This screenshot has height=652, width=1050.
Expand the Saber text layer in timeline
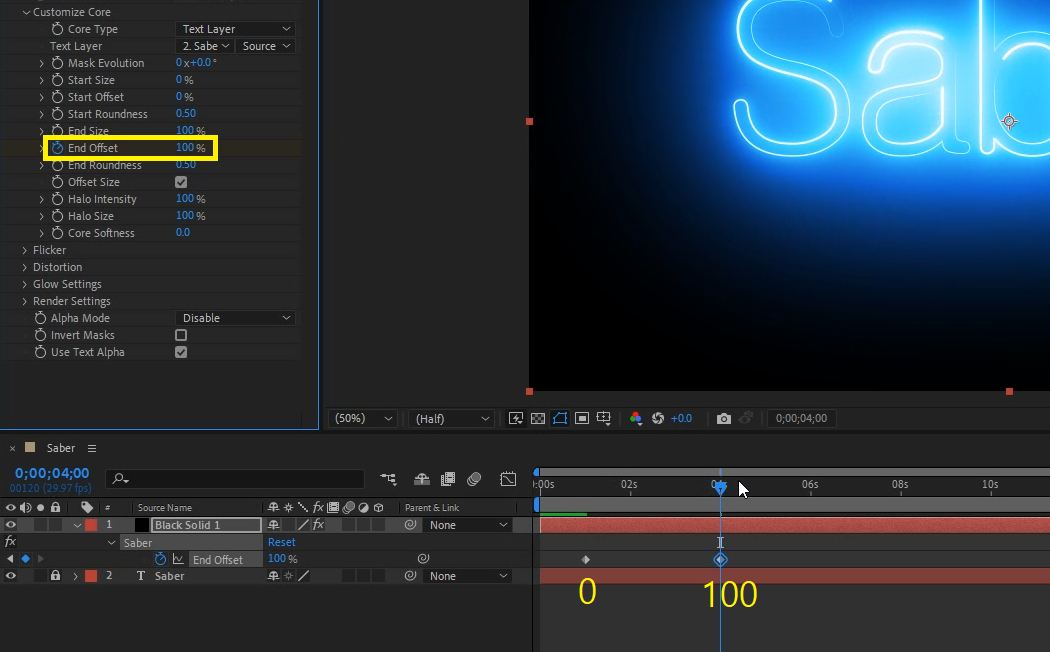[75, 576]
